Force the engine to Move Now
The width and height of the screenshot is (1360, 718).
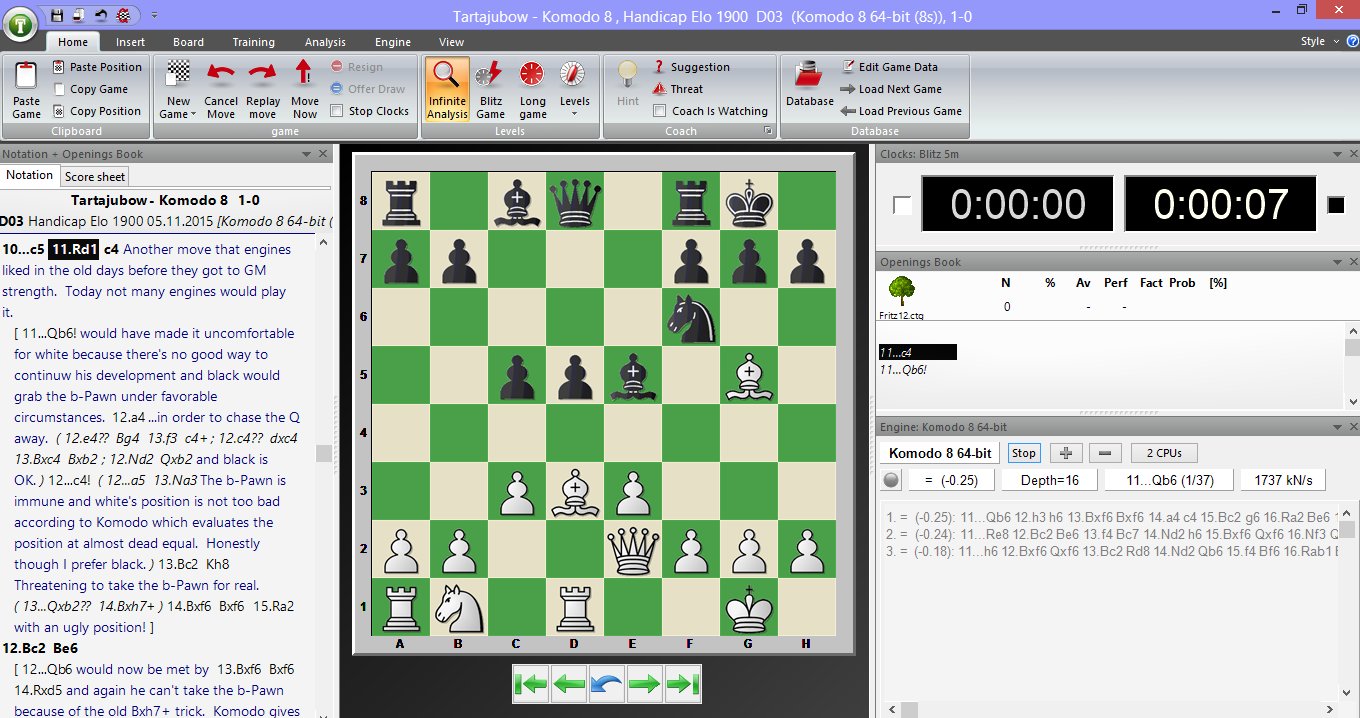pos(304,88)
